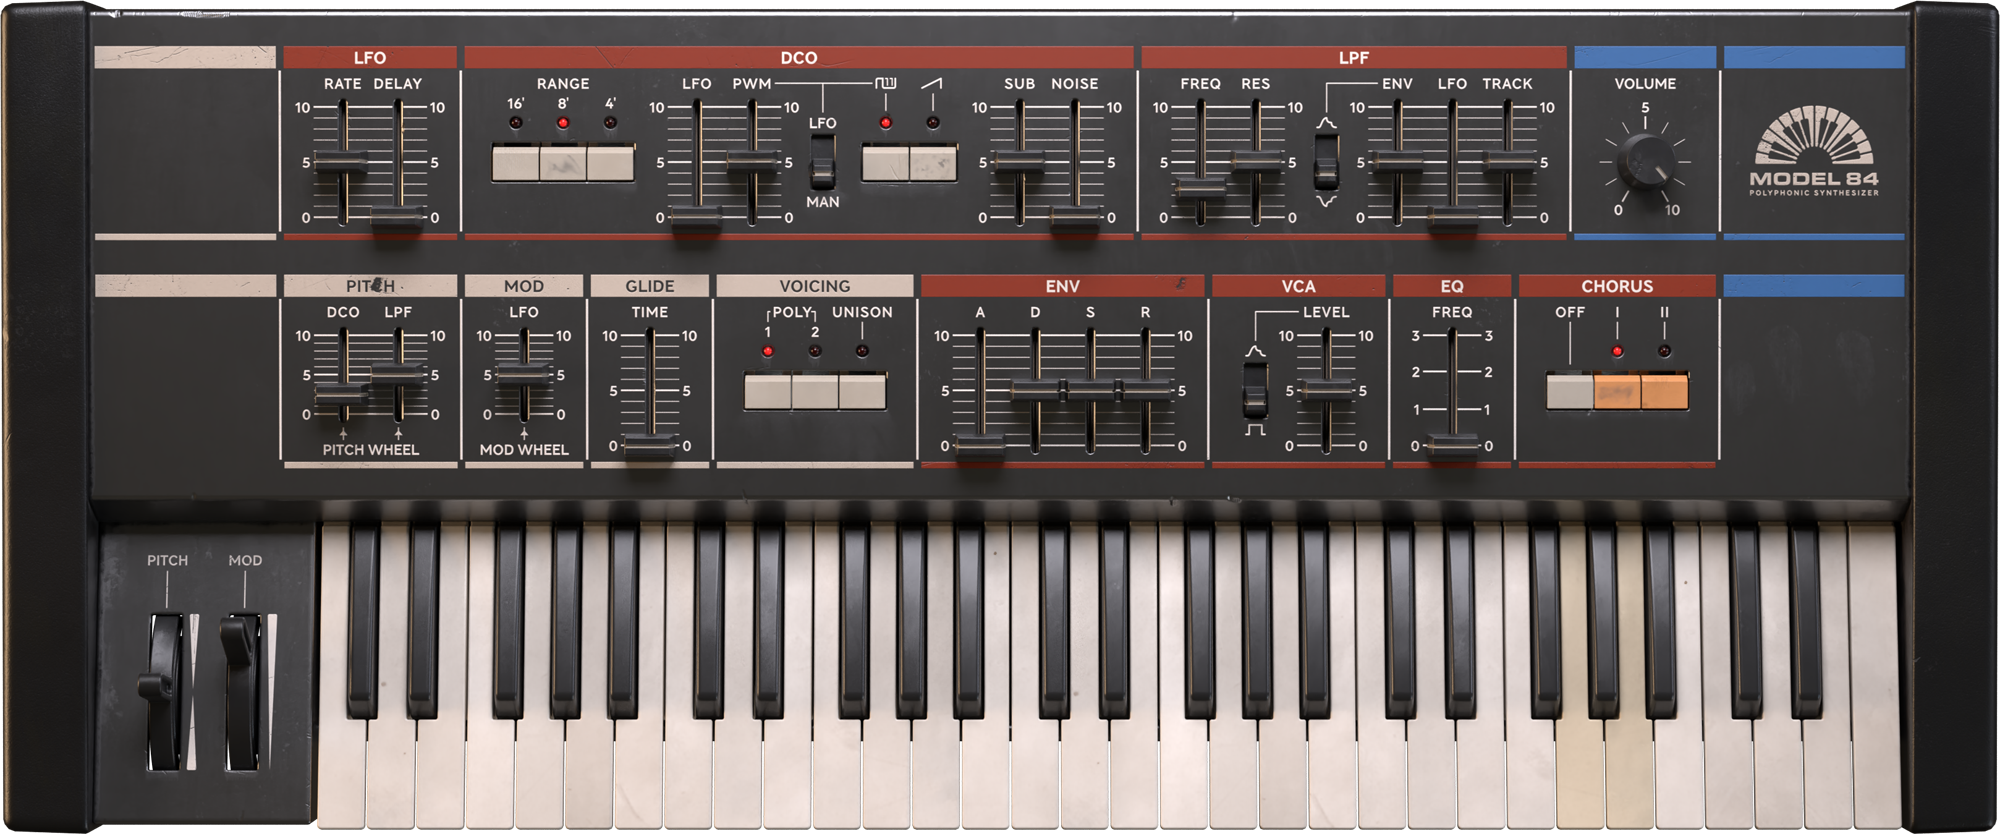The image size is (2000, 834).
Task: Click the DCO LFO depth slider handle
Action: coord(696,218)
